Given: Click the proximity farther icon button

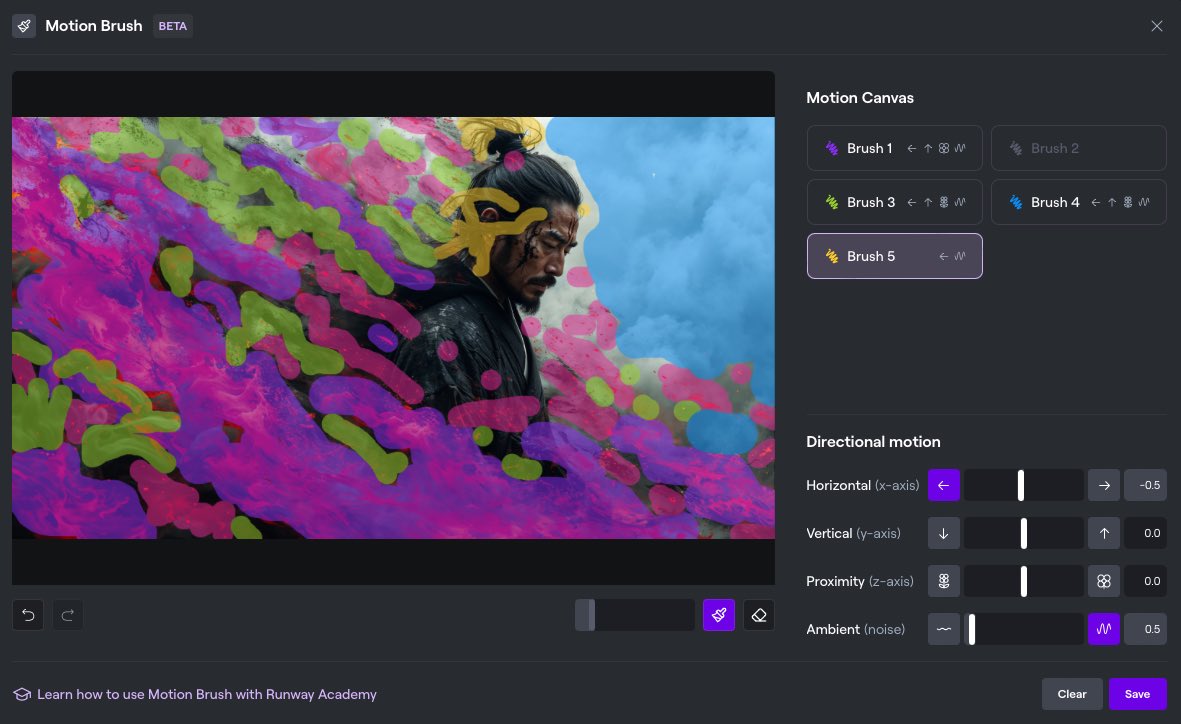Looking at the screenshot, I should [x=944, y=581].
